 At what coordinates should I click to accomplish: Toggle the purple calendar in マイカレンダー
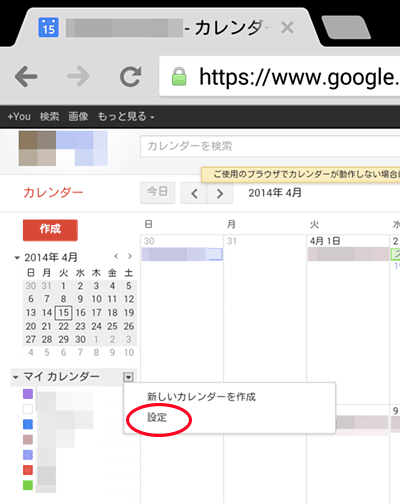point(28,394)
